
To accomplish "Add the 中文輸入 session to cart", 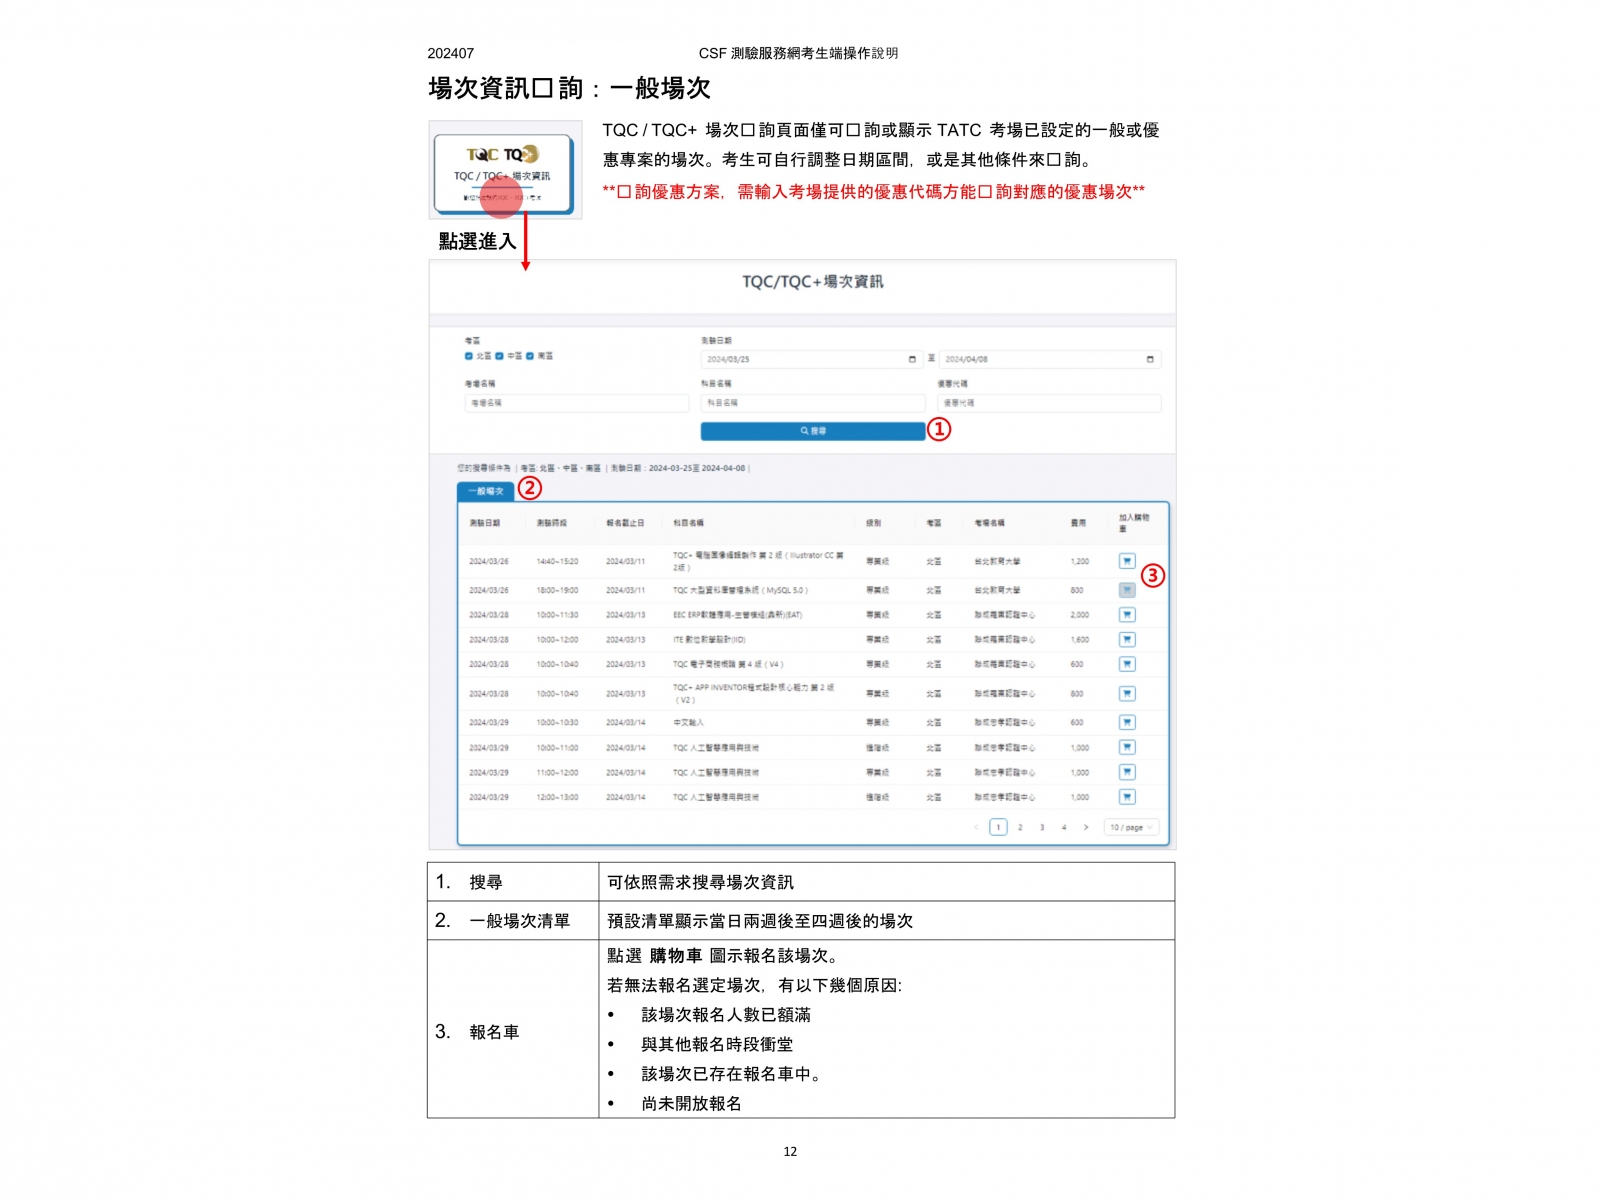I will (1127, 722).
